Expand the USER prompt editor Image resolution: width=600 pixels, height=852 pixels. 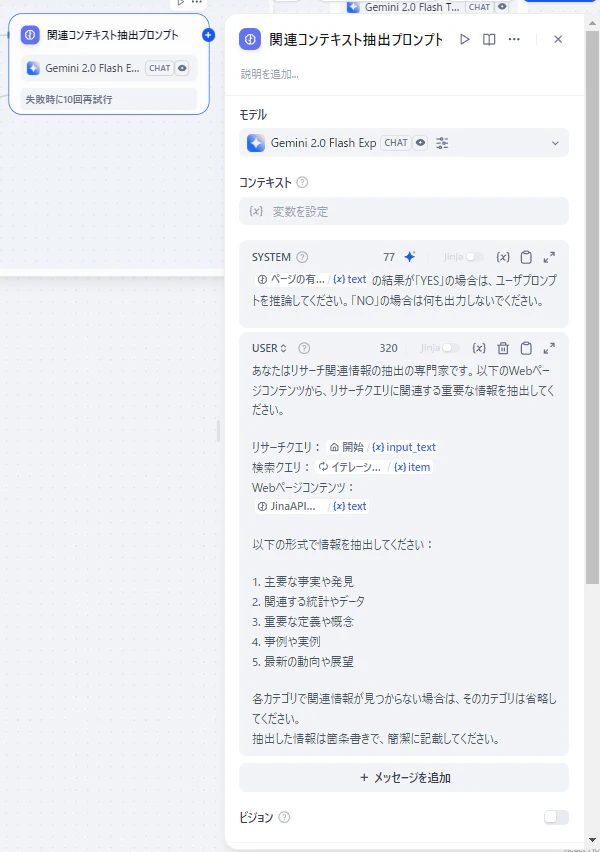click(x=549, y=348)
